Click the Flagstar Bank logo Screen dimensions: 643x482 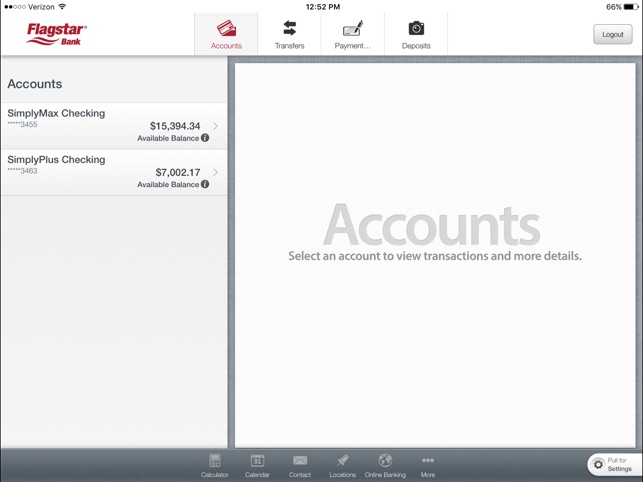57,34
